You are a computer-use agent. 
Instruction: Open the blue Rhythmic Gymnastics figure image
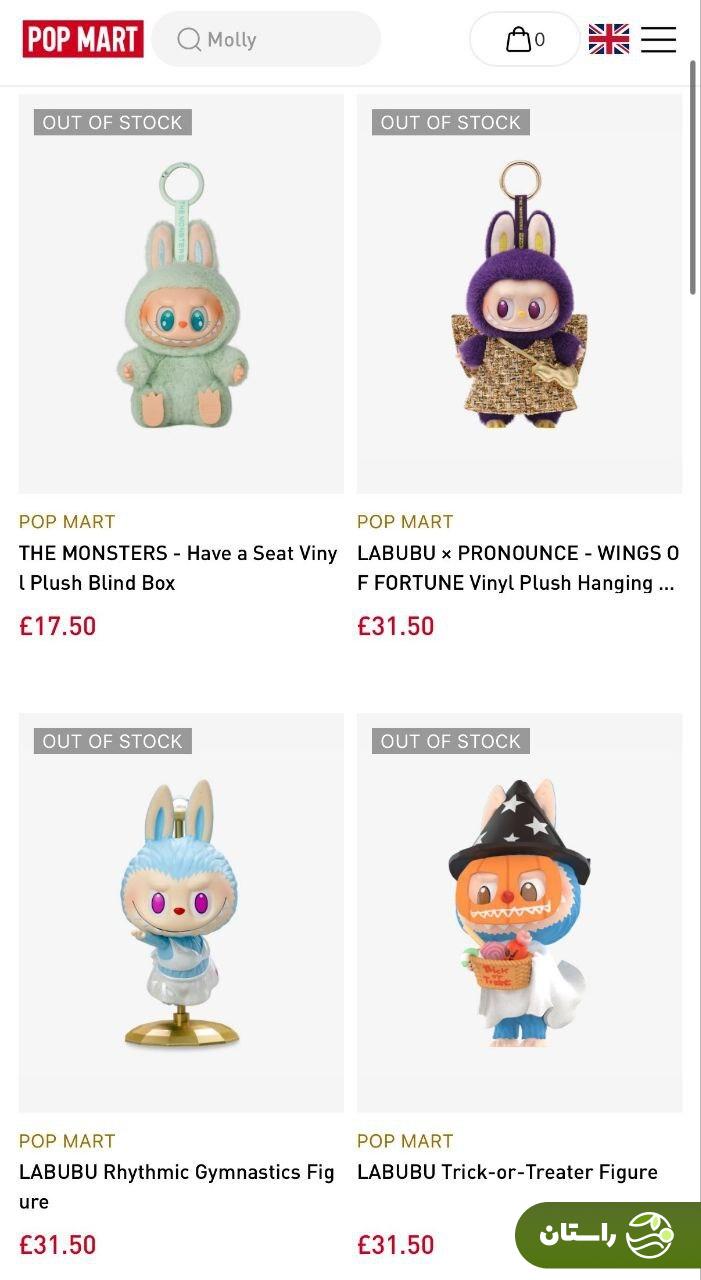tap(181, 912)
